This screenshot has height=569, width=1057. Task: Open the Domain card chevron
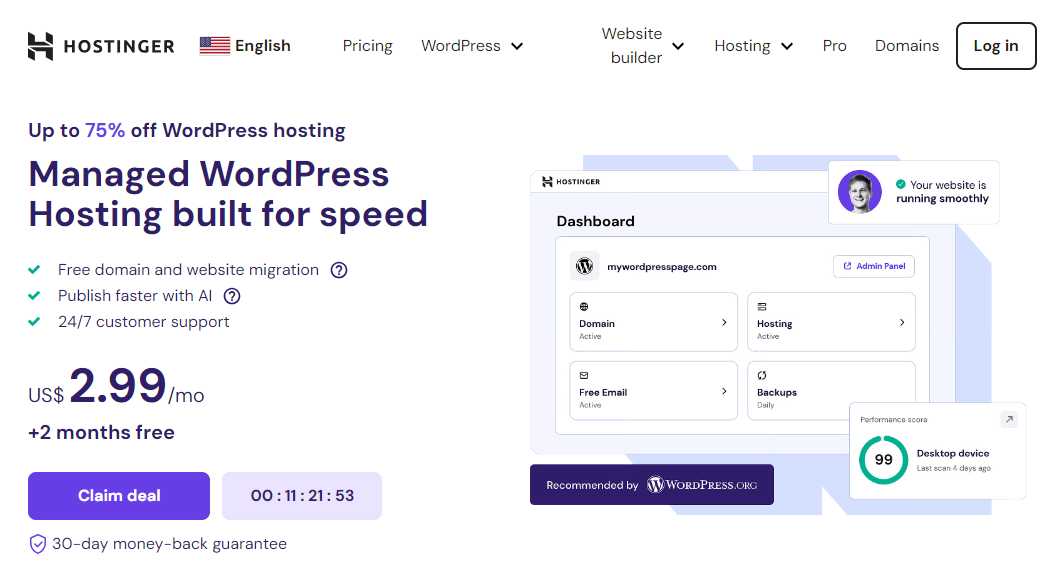click(724, 322)
